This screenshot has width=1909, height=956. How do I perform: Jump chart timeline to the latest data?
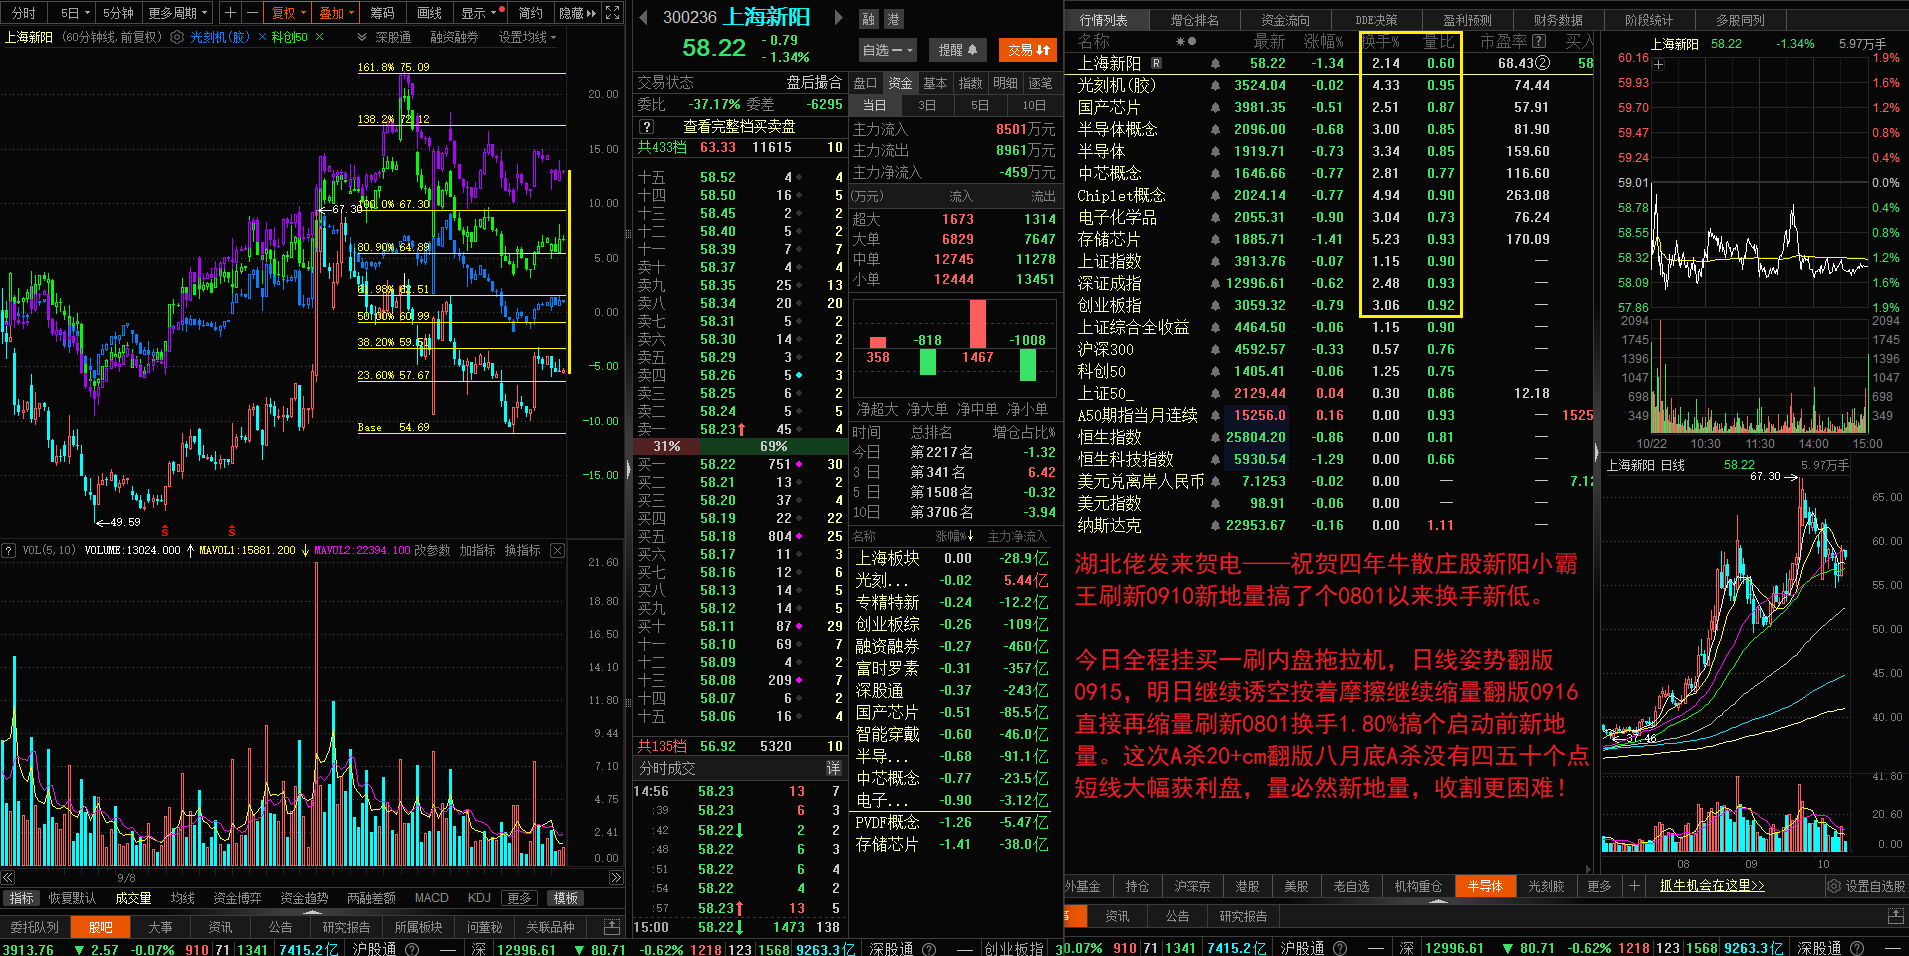615,878
